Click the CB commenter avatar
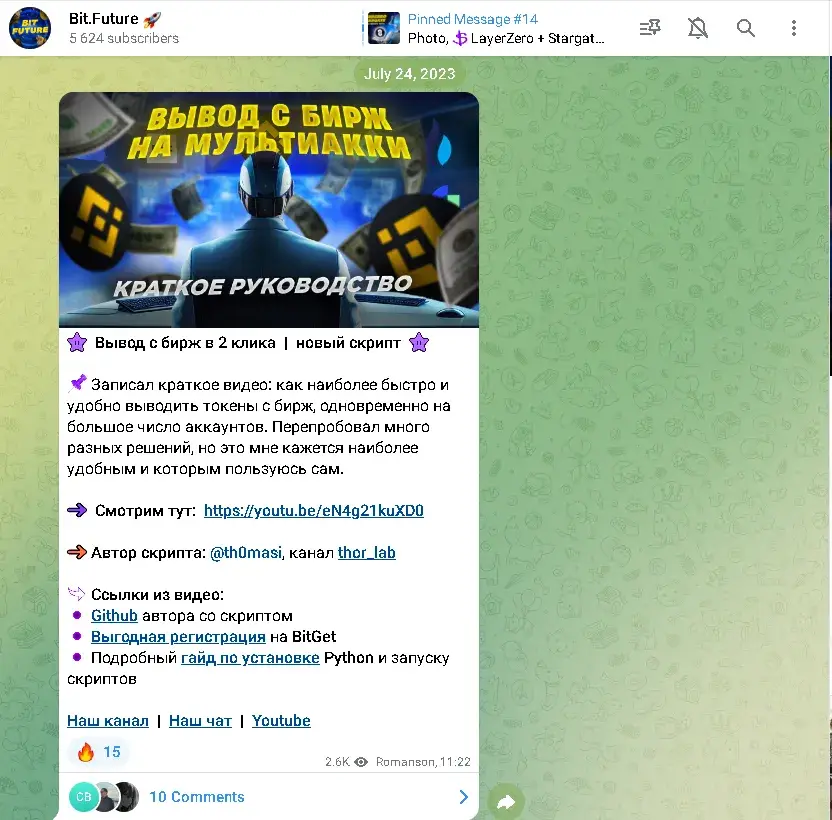832x820 pixels. [x=83, y=797]
